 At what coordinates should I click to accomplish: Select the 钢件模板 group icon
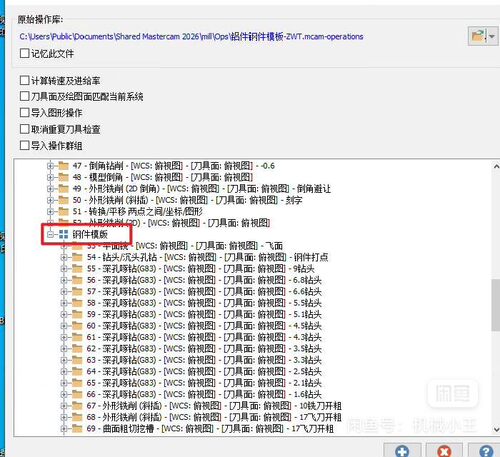click(x=63, y=234)
